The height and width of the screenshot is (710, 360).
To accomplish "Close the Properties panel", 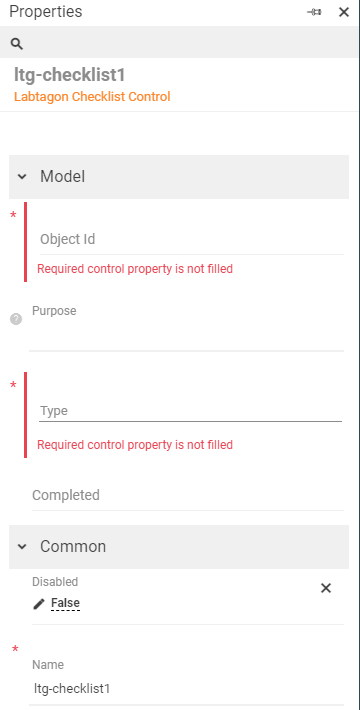I will coord(344,12).
